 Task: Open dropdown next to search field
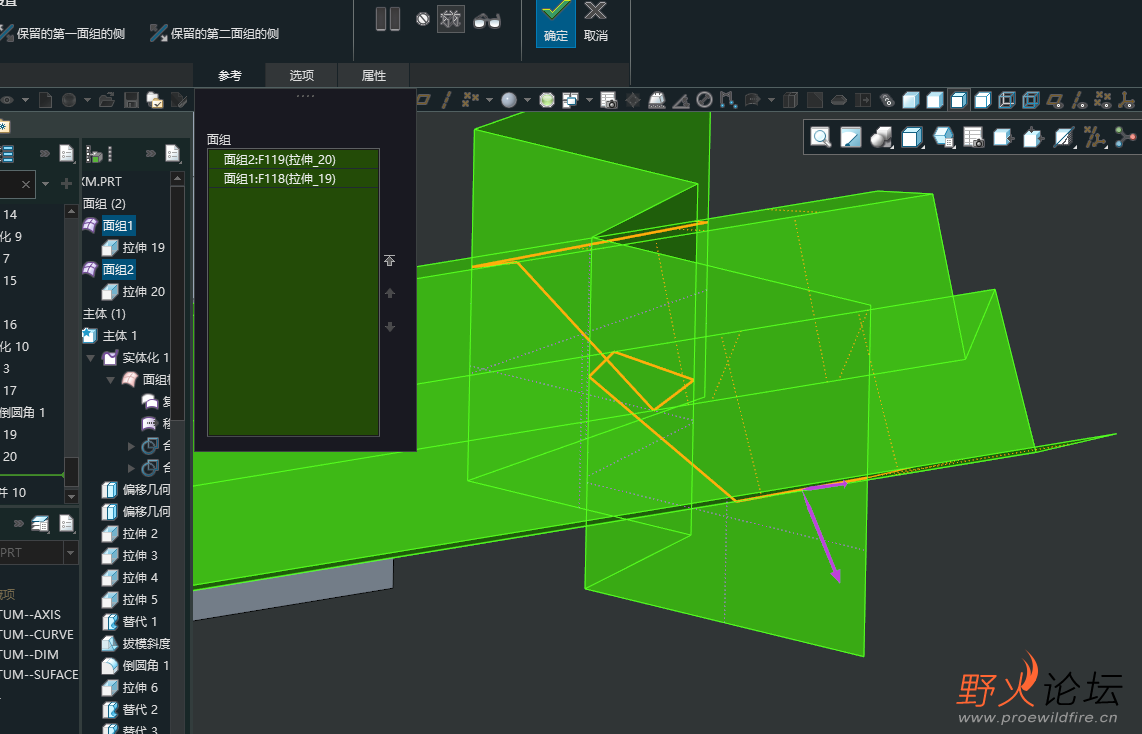tap(46, 184)
